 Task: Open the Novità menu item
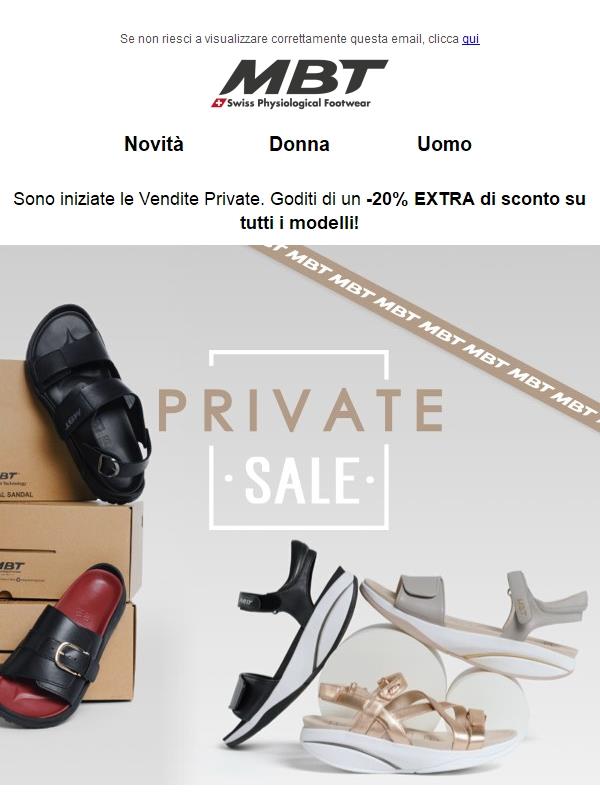tap(154, 144)
